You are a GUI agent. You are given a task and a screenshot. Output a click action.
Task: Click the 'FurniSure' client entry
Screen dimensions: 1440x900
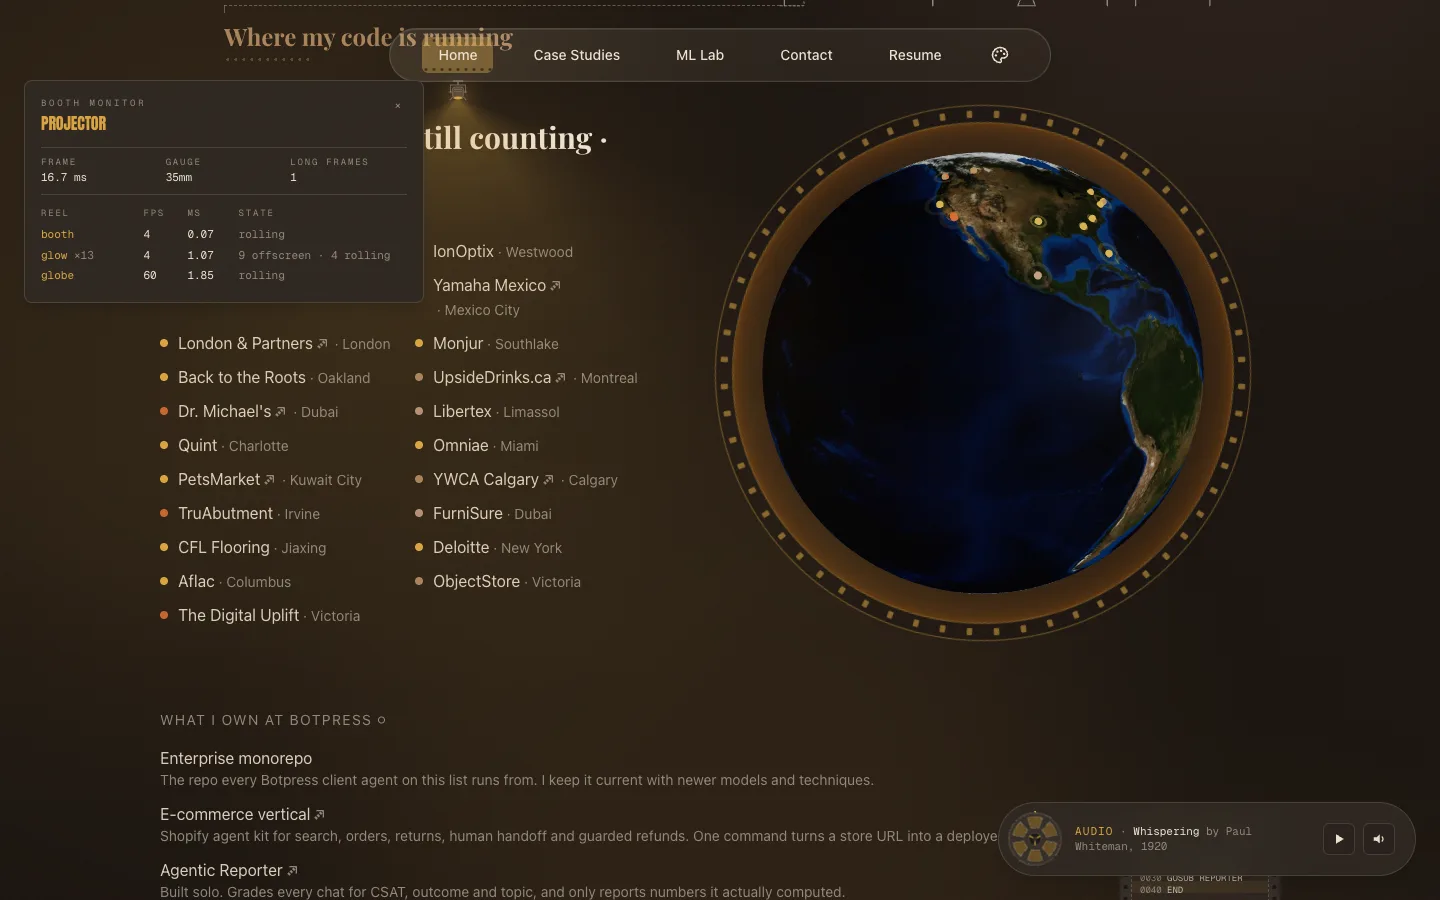click(x=483, y=514)
